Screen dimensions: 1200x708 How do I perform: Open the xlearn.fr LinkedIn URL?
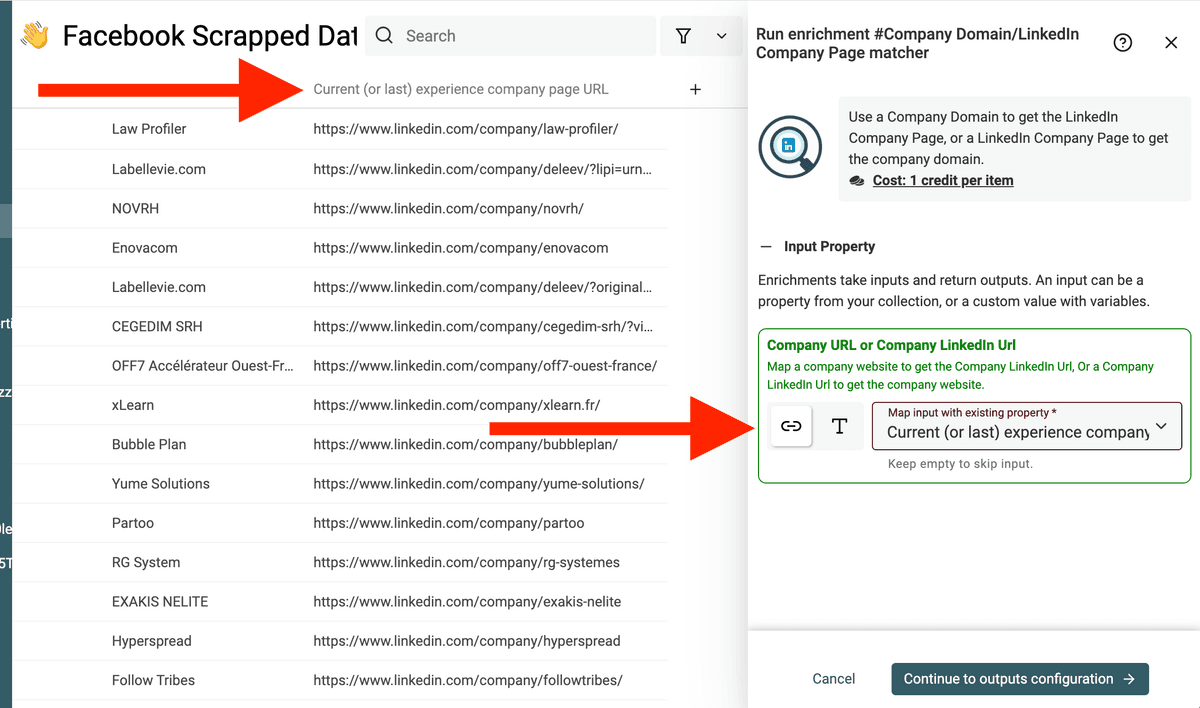tap(456, 405)
